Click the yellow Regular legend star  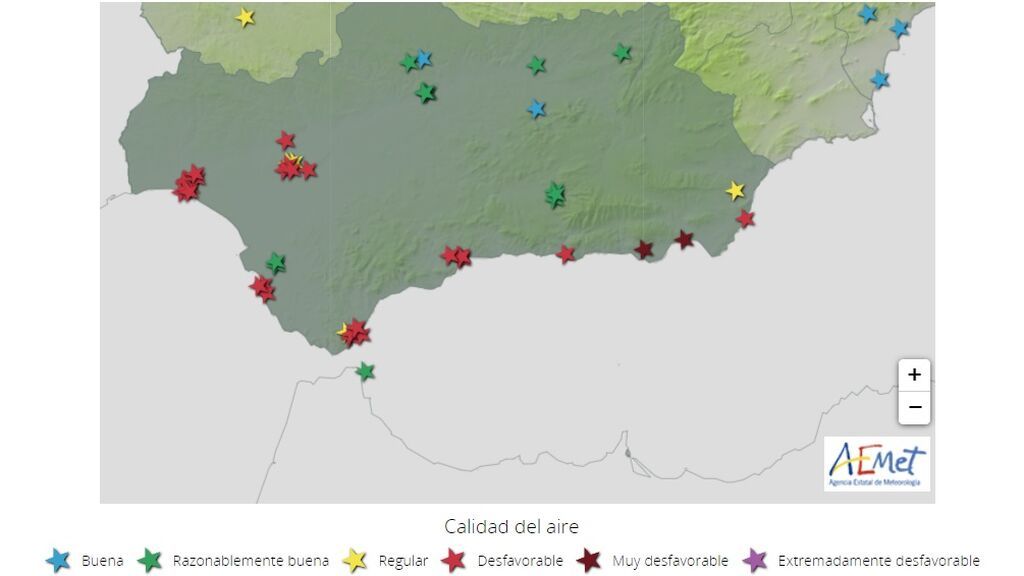354,560
